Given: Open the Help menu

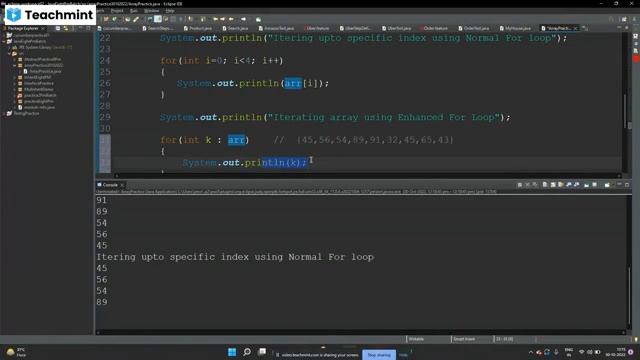Looking at the screenshot, I should [x=170, y=11].
